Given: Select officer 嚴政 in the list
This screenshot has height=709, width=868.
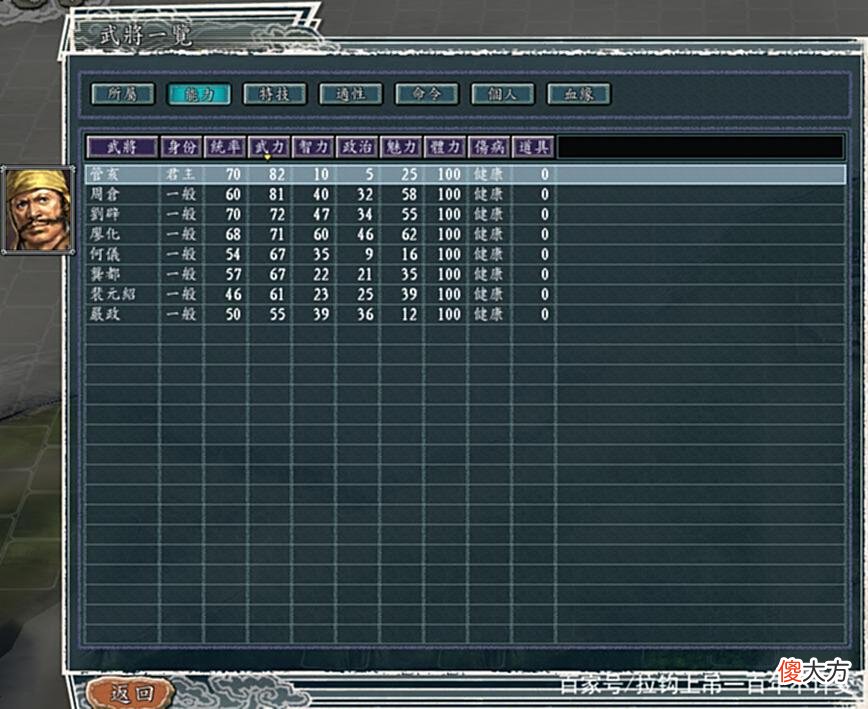Looking at the screenshot, I should tap(465, 314).
